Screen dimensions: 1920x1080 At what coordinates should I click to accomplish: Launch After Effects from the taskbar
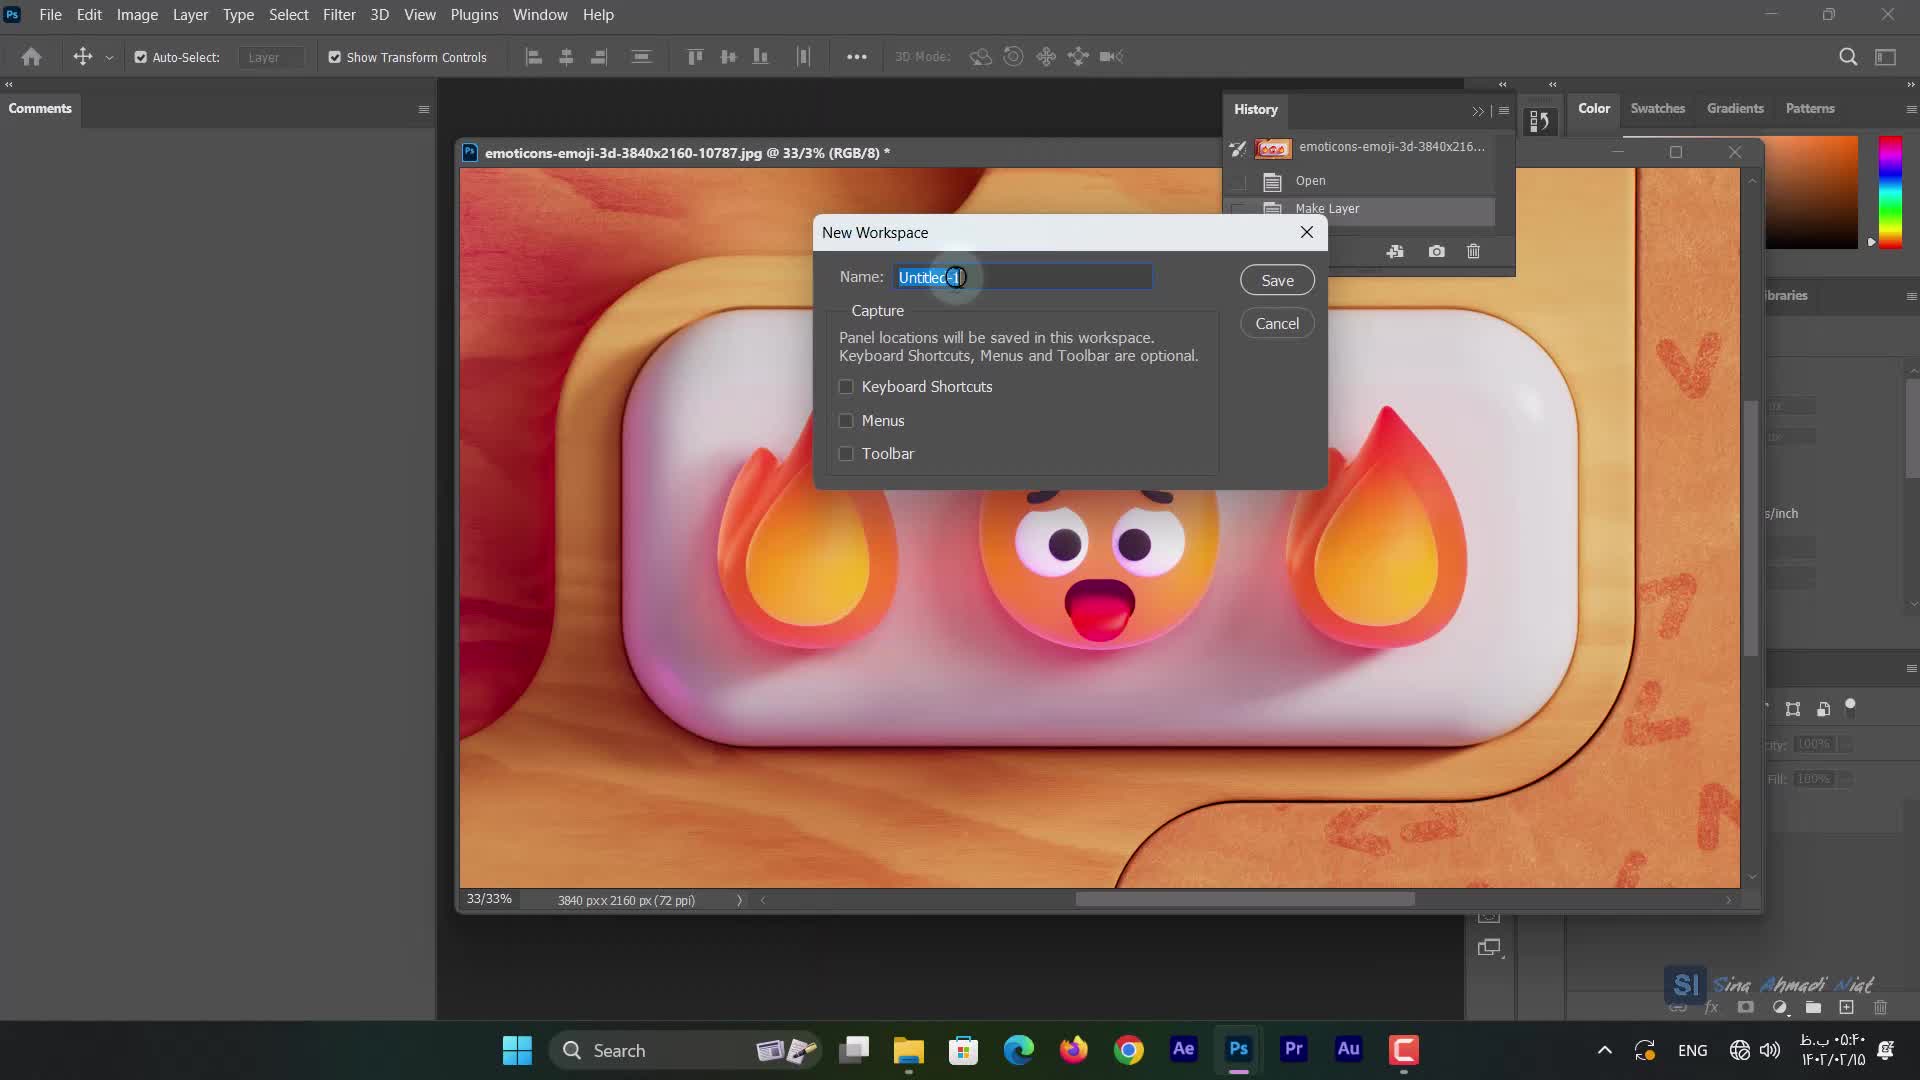coord(1183,1050)
